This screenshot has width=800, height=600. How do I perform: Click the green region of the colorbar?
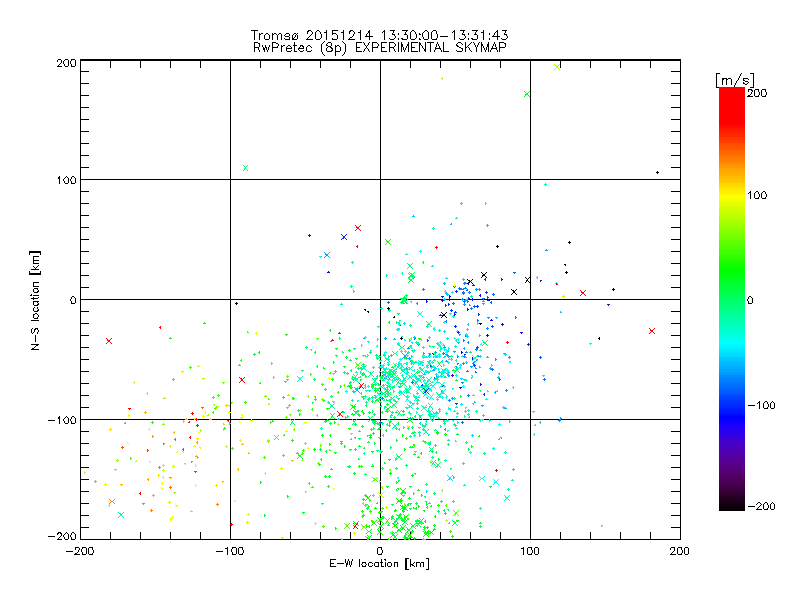click(732, 270)
